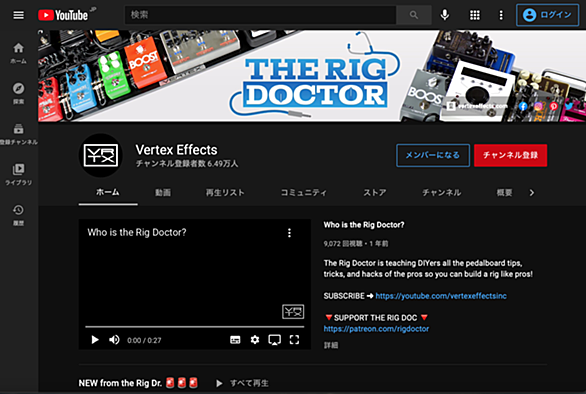The height and width of the screenshot is (394, 586).
Task: Open the patreon.com/rigdoctor link
Action: [x=376, y=329]
